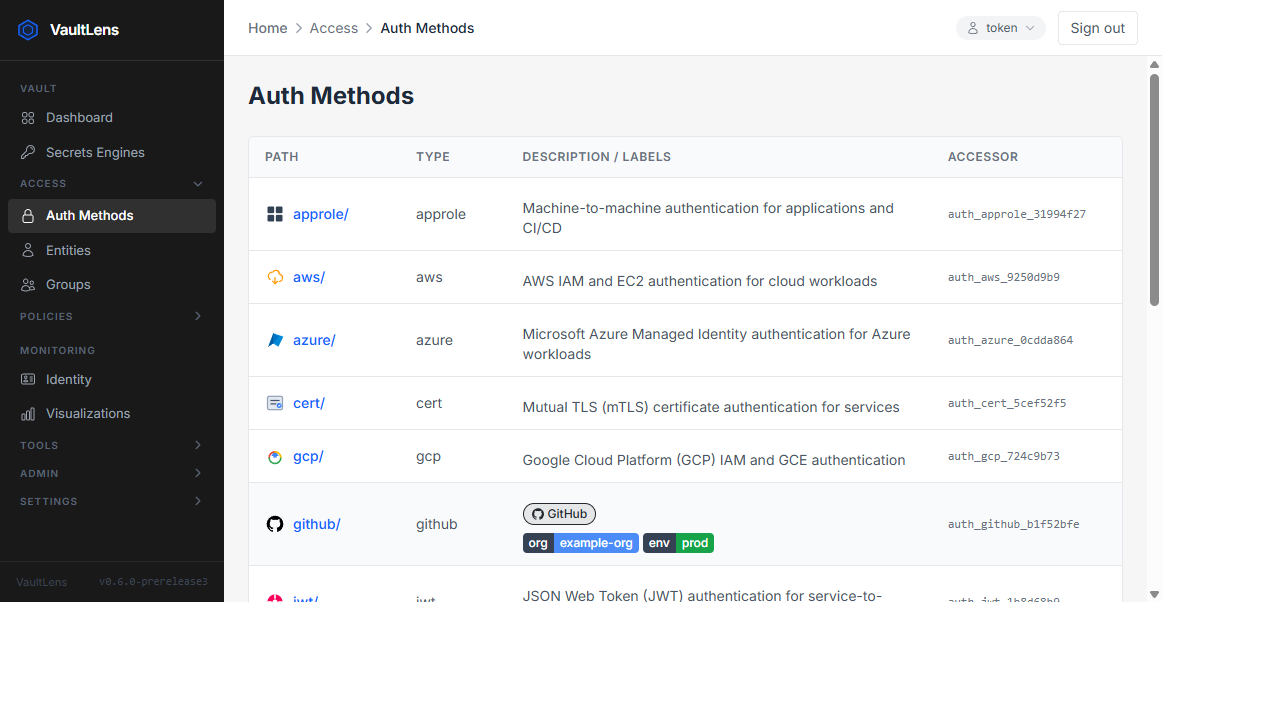Click the Secrets Engines key icon
Screen dimensions: 1280x720
click(28, 153)
